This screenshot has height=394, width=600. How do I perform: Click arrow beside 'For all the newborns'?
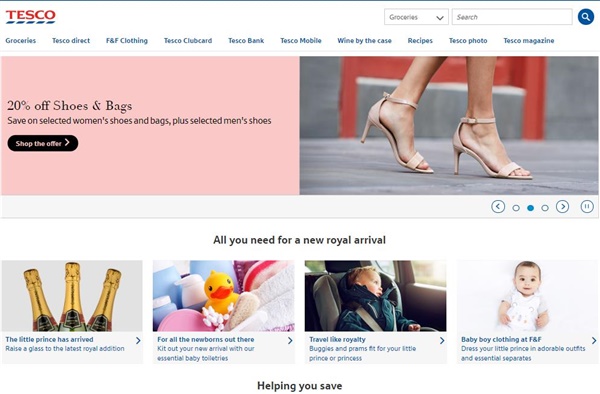(290, 340)
